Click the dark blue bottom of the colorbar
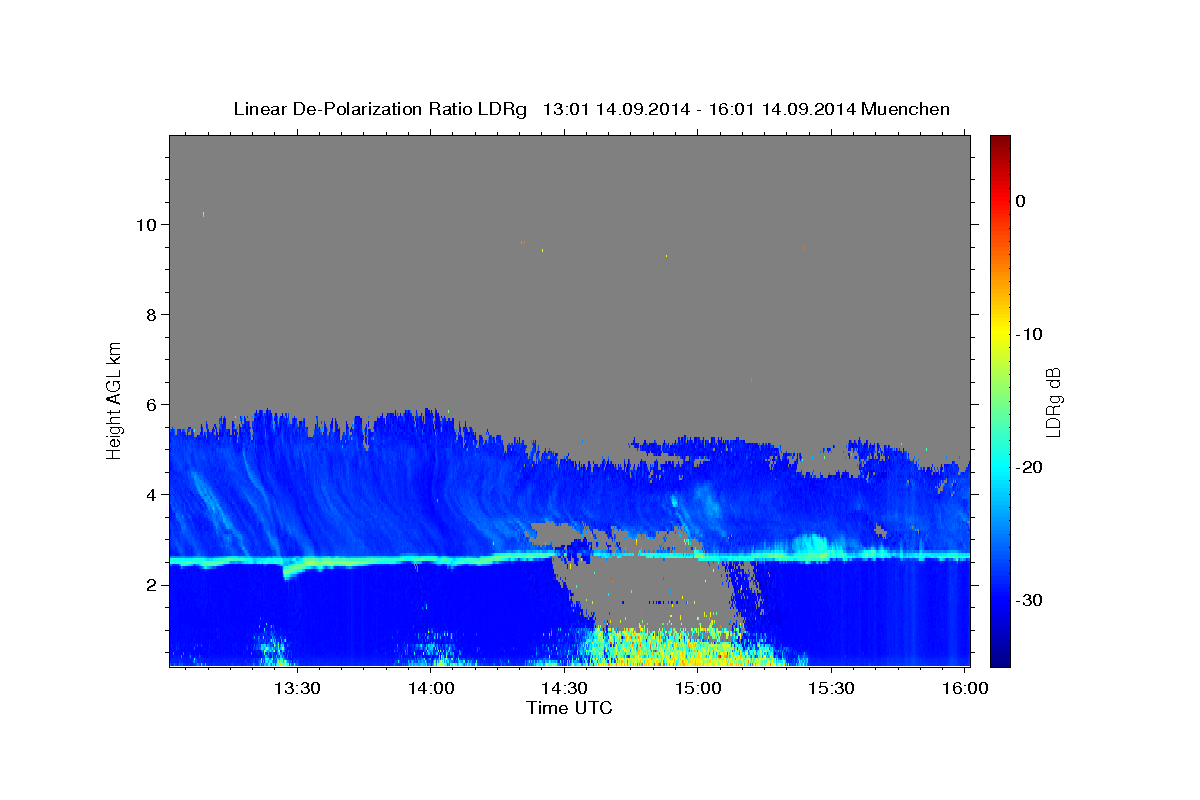 coord(1000,658)
